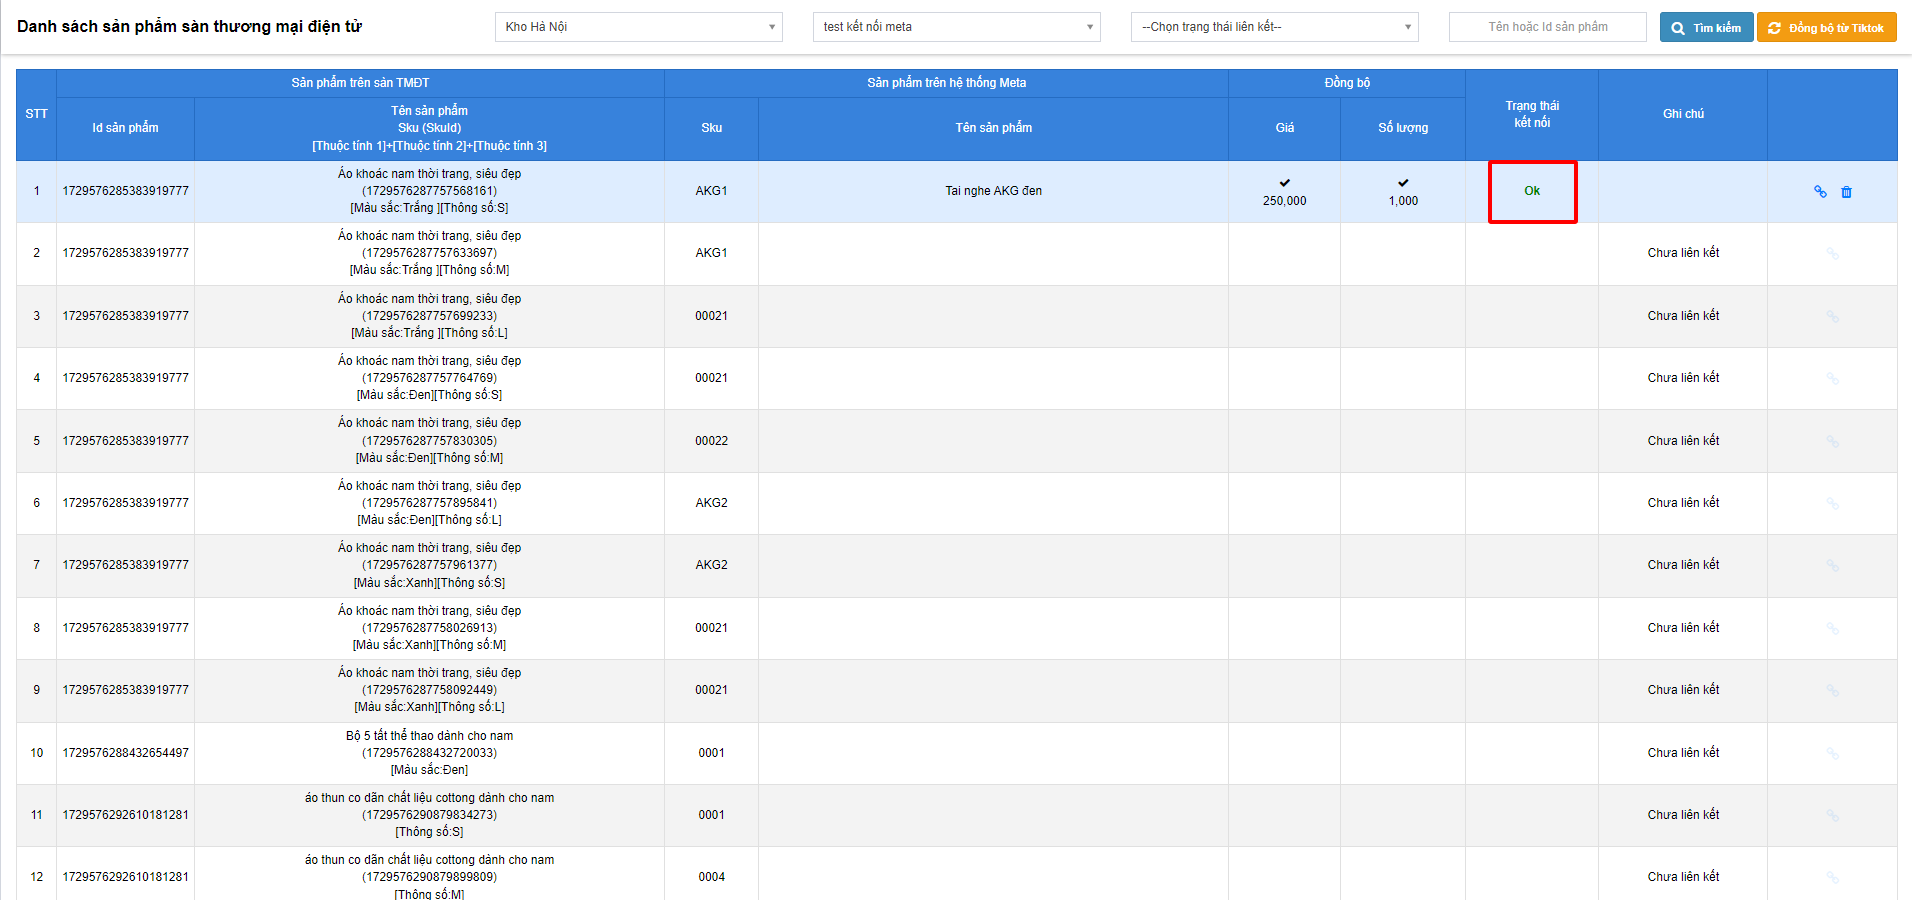Delete the link for row 1 via trash icon
This screenshot has height=900, width=1912.
tap(1846, 192)
